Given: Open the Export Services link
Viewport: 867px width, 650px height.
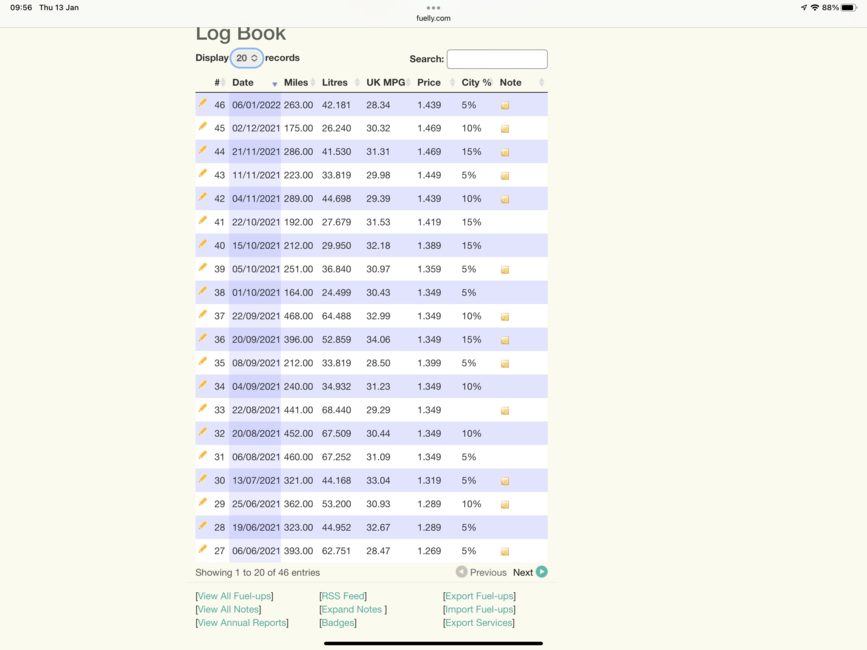Looking at the screenshot, I should click(479, 622).
